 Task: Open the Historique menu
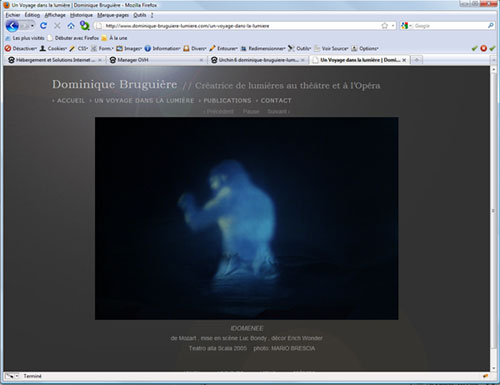pyautogui.click(x=81, y=15)
